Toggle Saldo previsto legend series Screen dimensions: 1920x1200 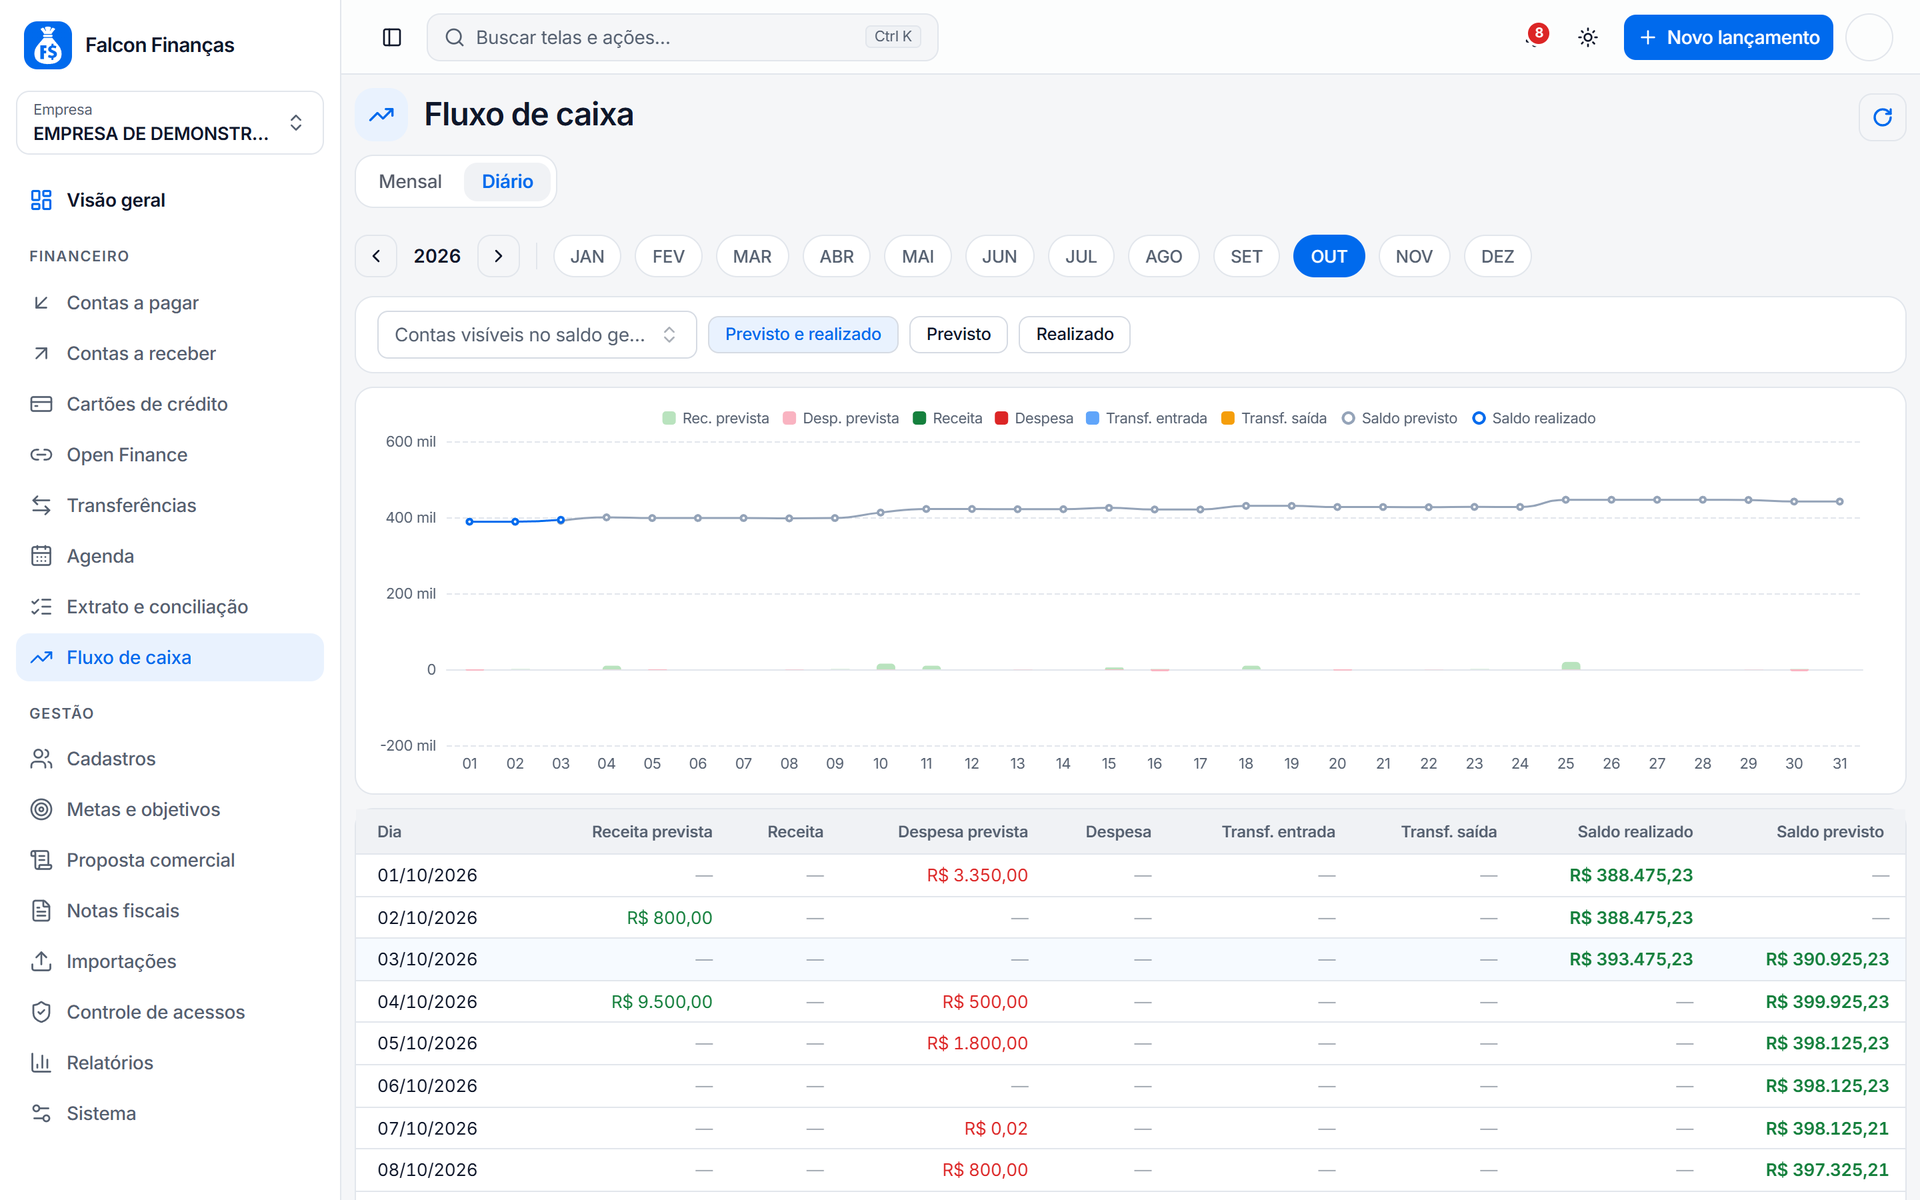click(1399, 418)
